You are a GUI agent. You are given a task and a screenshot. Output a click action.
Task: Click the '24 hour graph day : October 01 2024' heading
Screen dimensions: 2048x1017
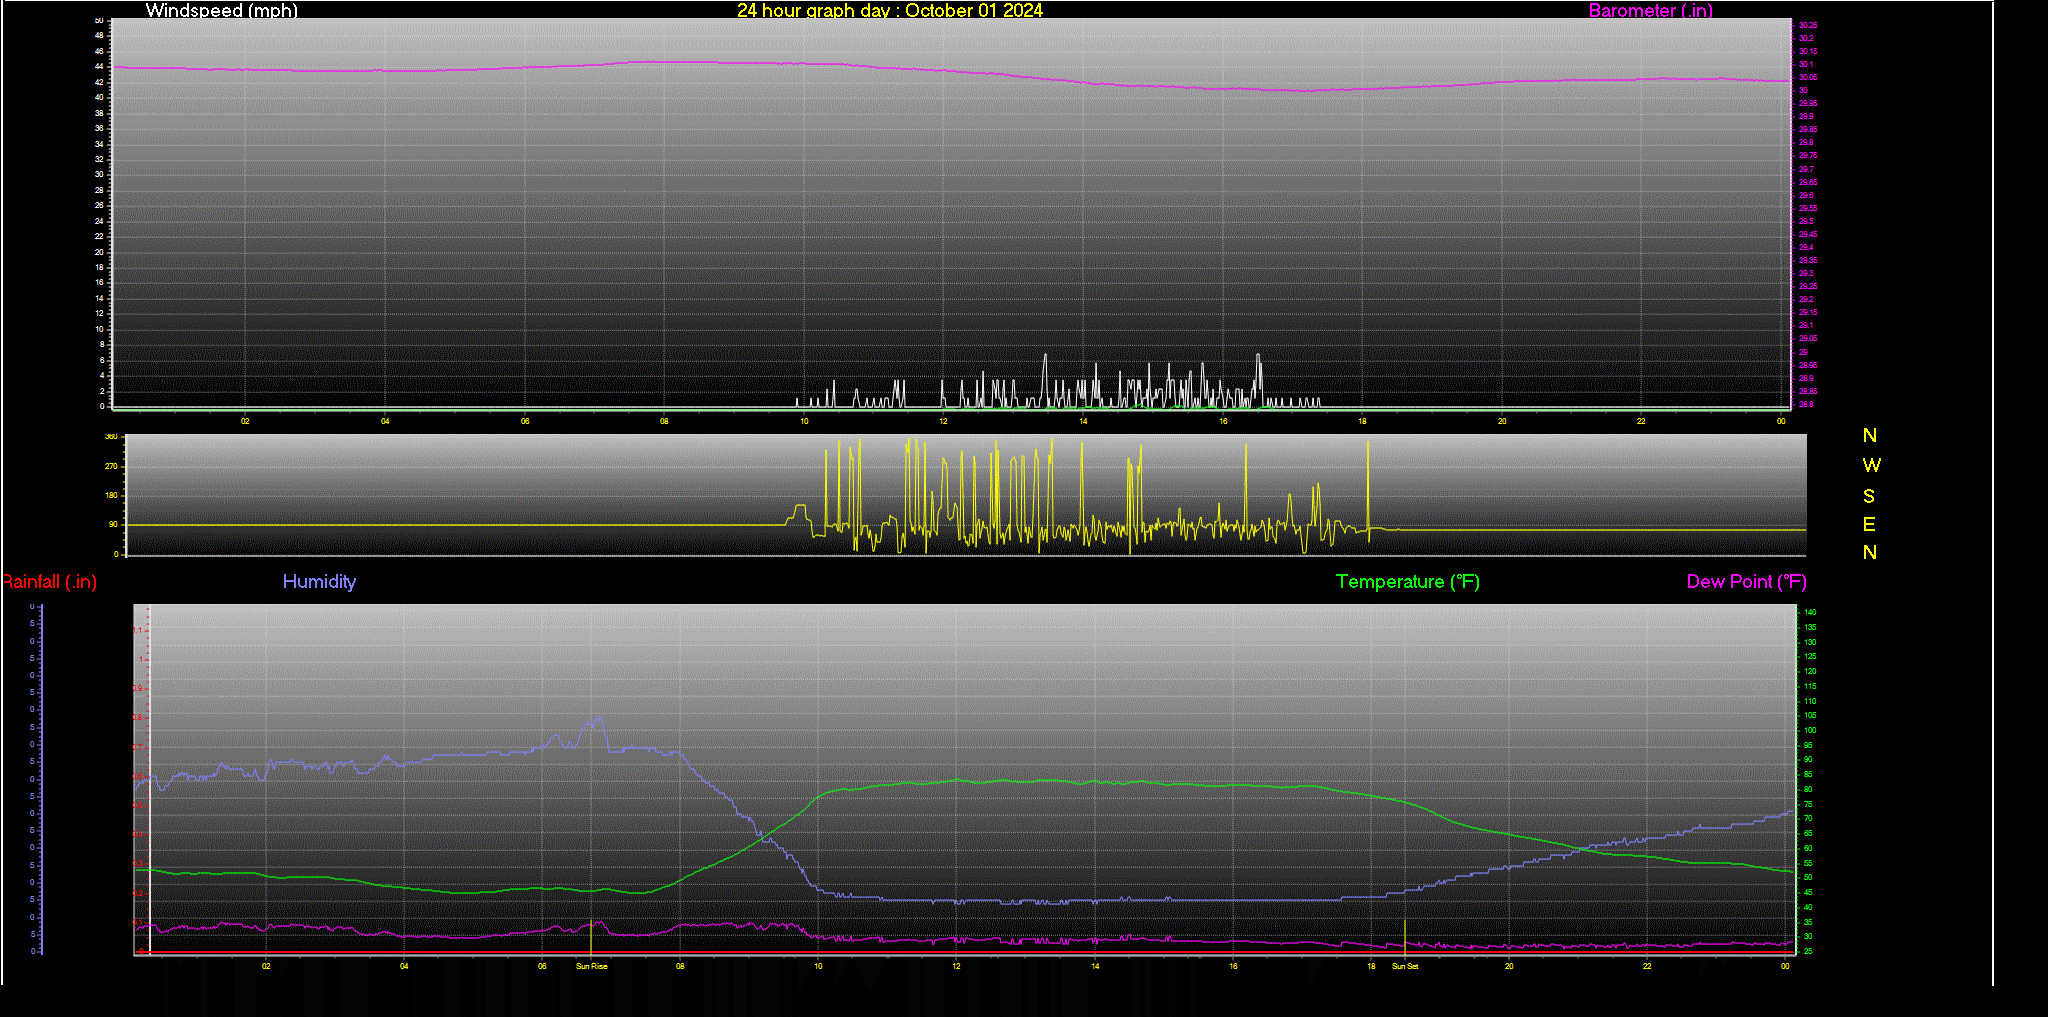(x=889, y=10)
